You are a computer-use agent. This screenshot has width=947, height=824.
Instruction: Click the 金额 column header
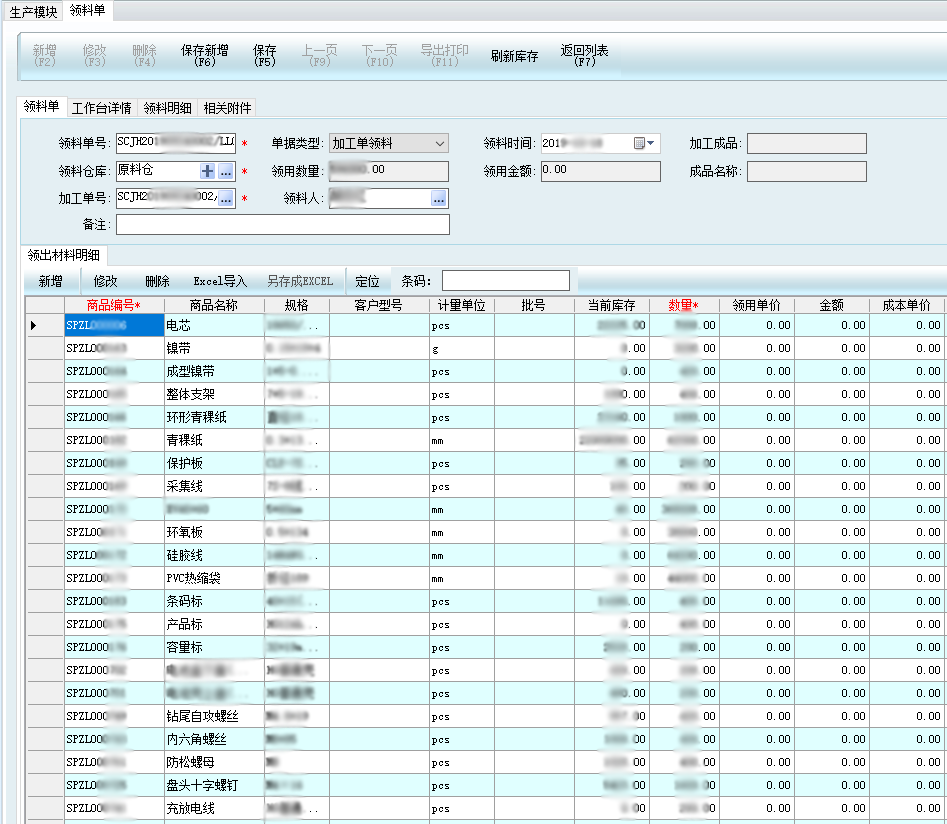[x=832, y=306]
